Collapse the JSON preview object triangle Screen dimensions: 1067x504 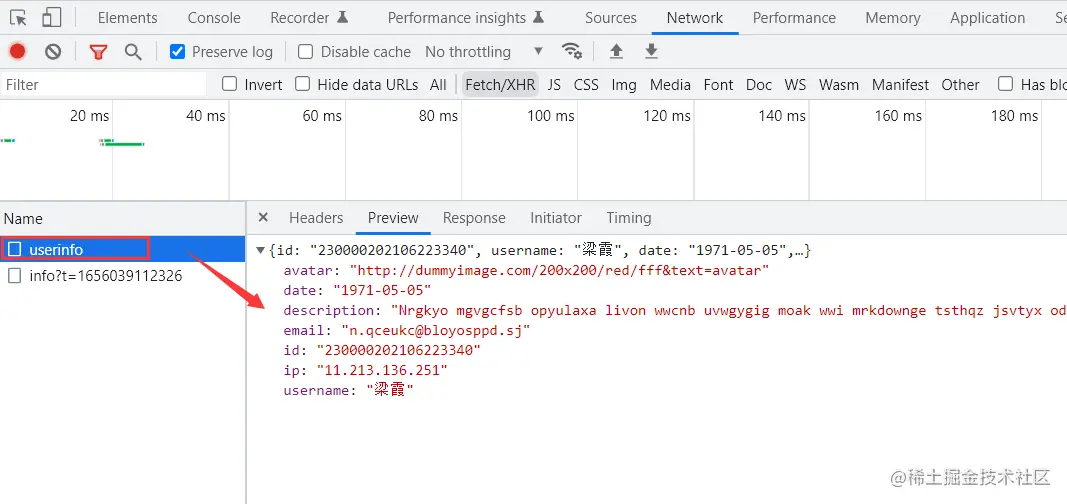point(261,251)
